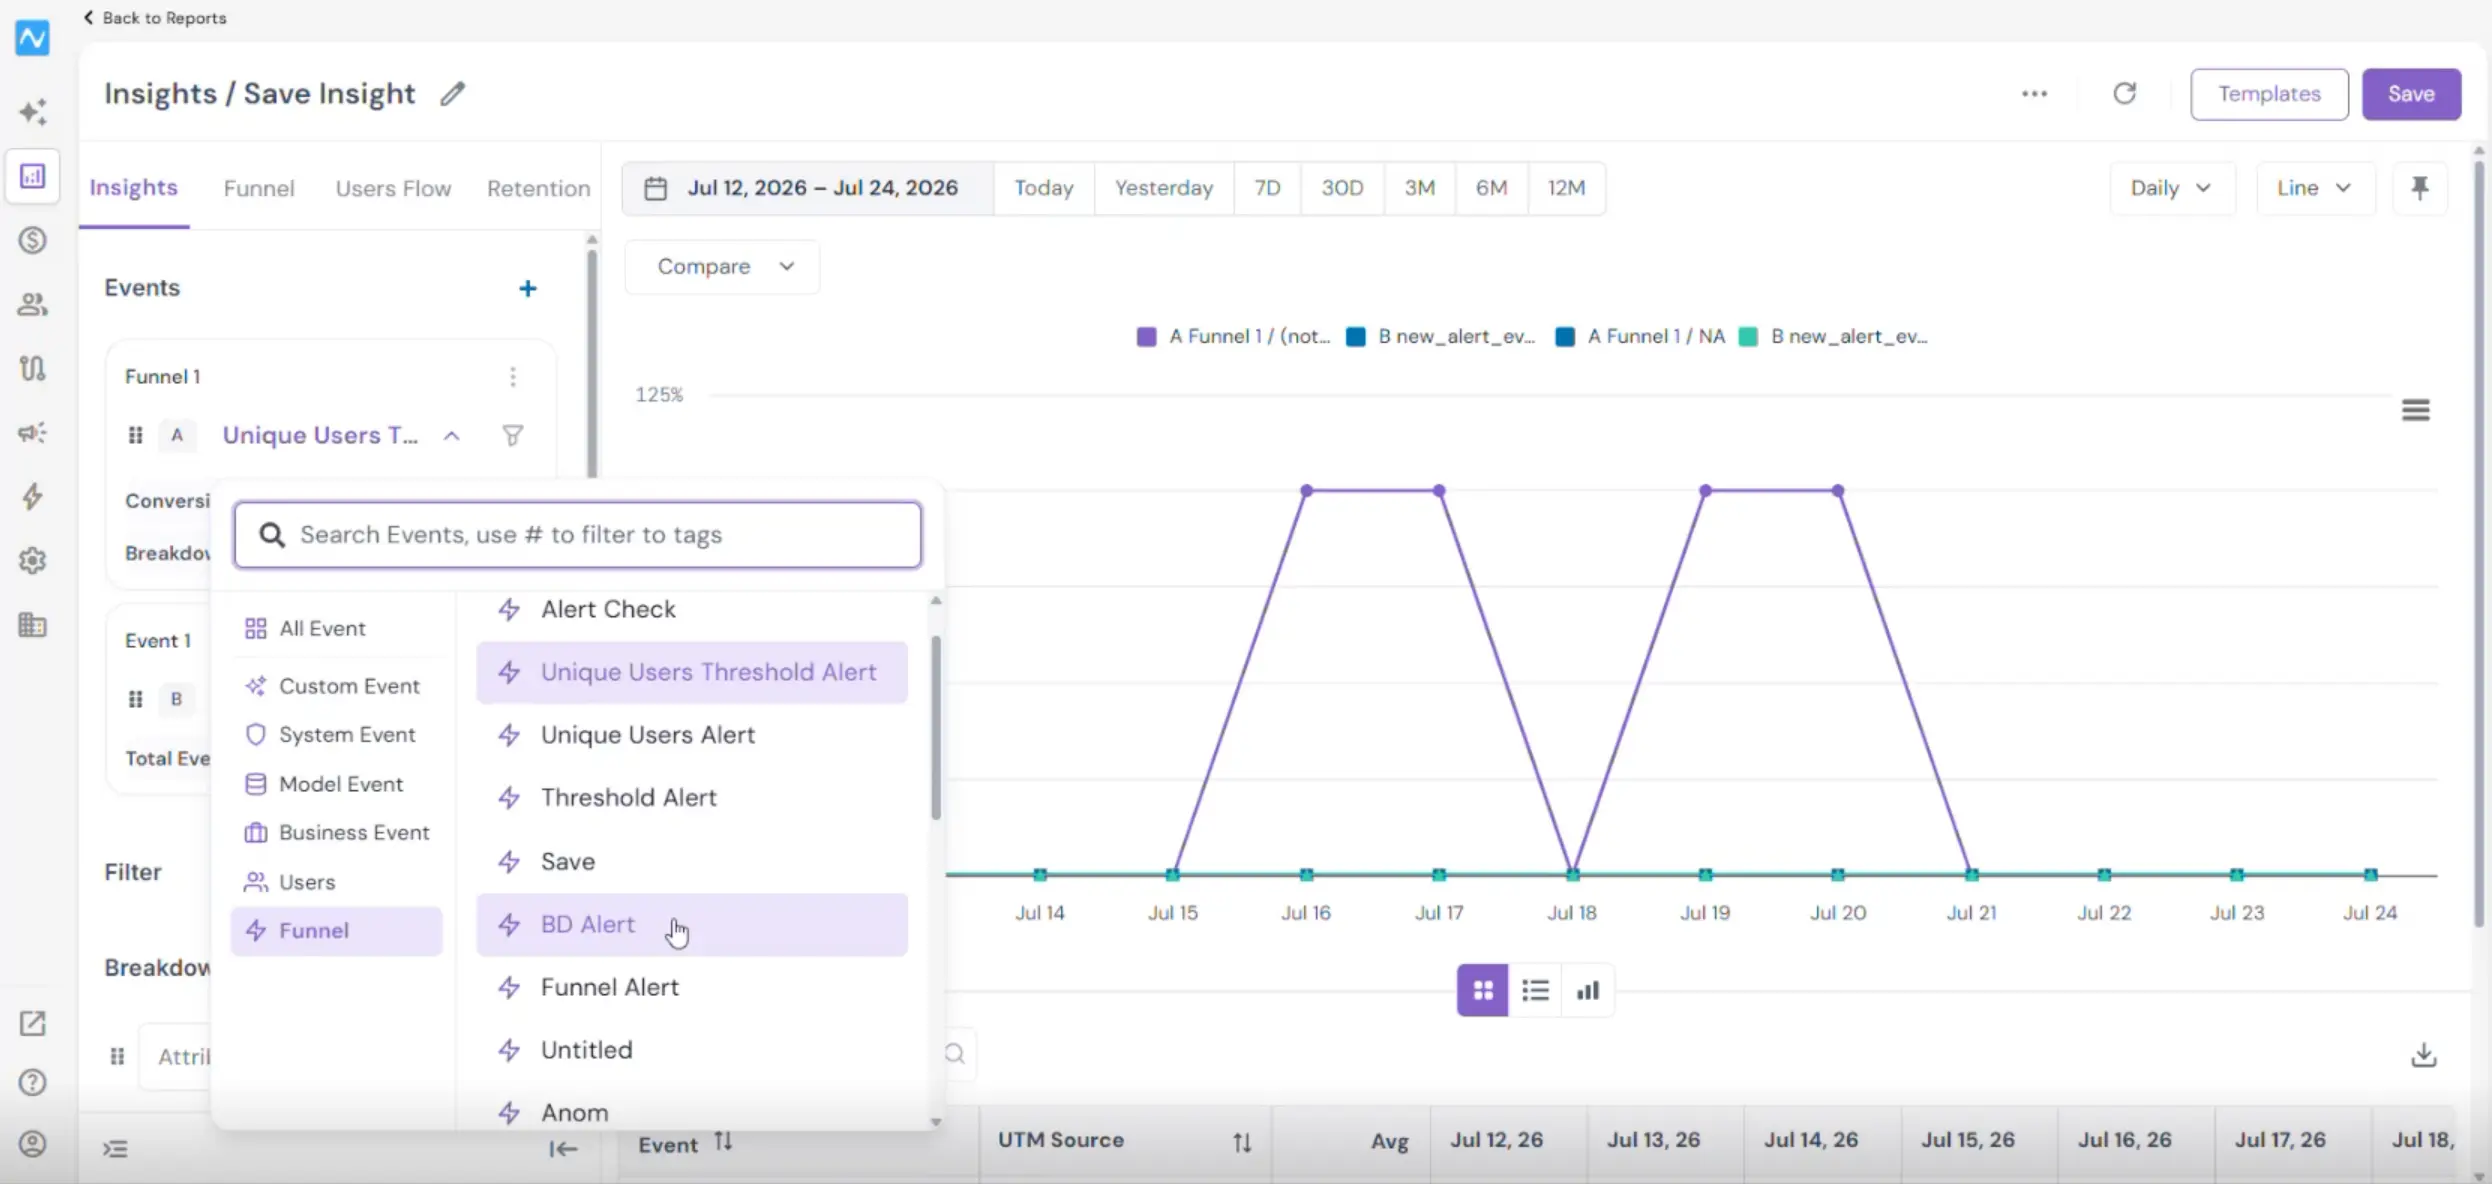Choose BD Alert from the event list
The height and width of the screenshot is (1184, 2492).
point(692,925)
